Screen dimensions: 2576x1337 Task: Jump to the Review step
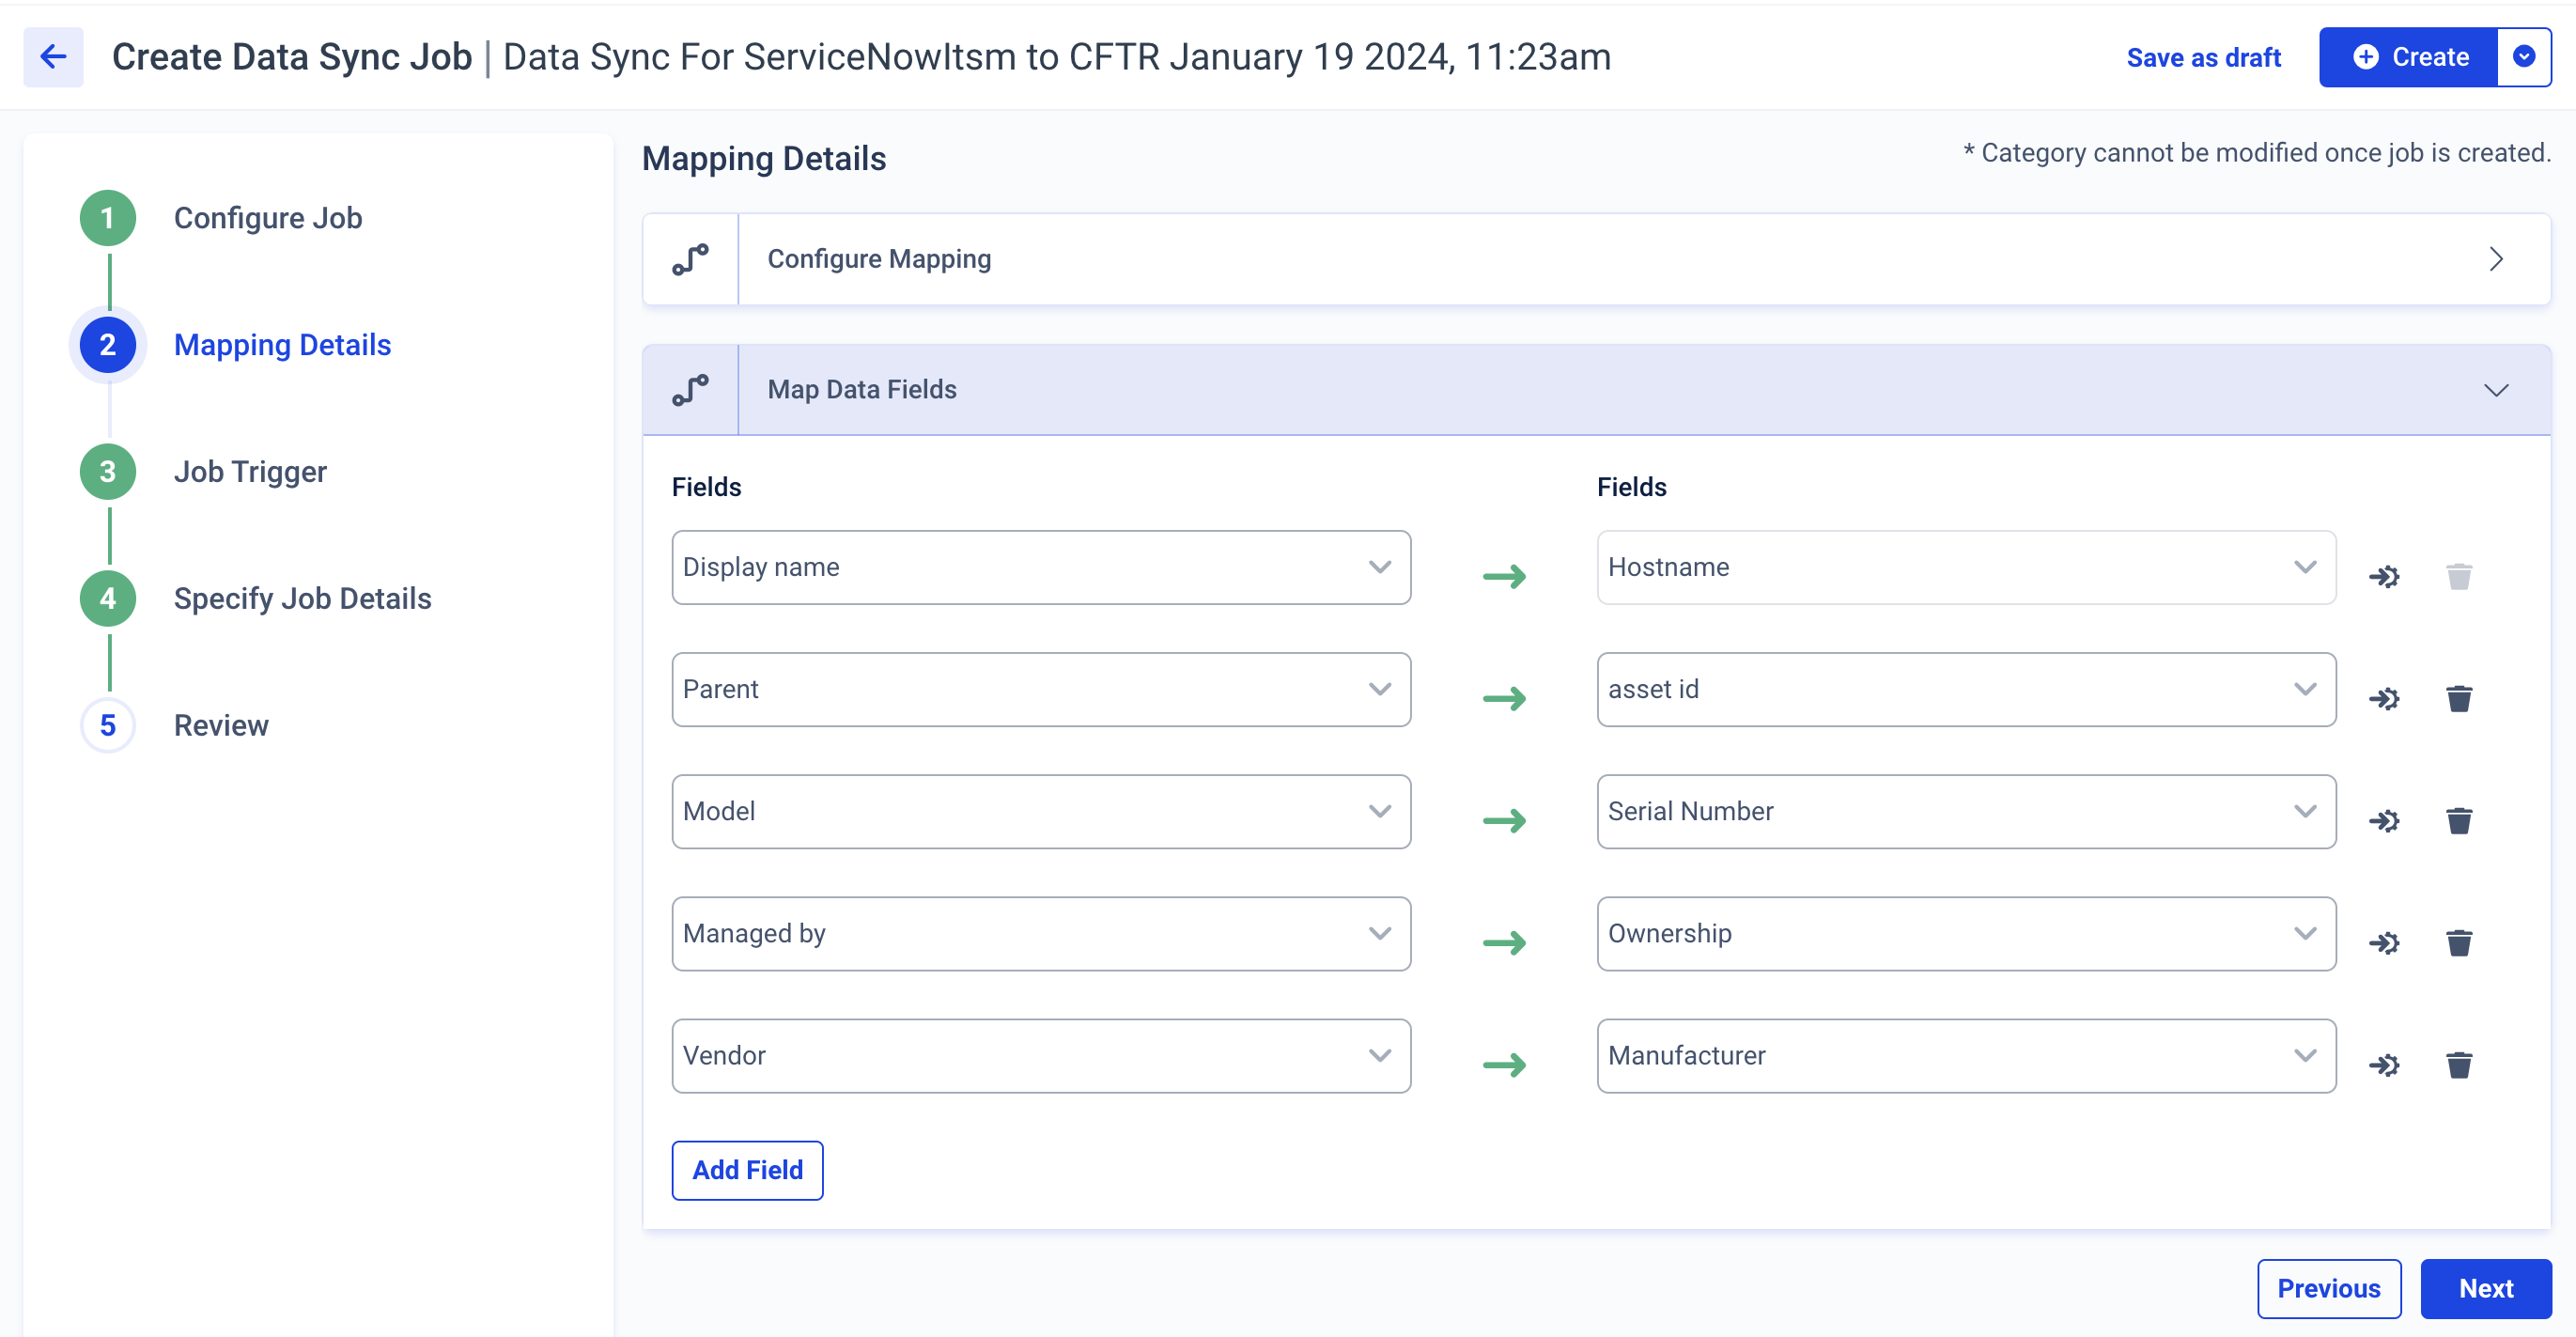220,725
